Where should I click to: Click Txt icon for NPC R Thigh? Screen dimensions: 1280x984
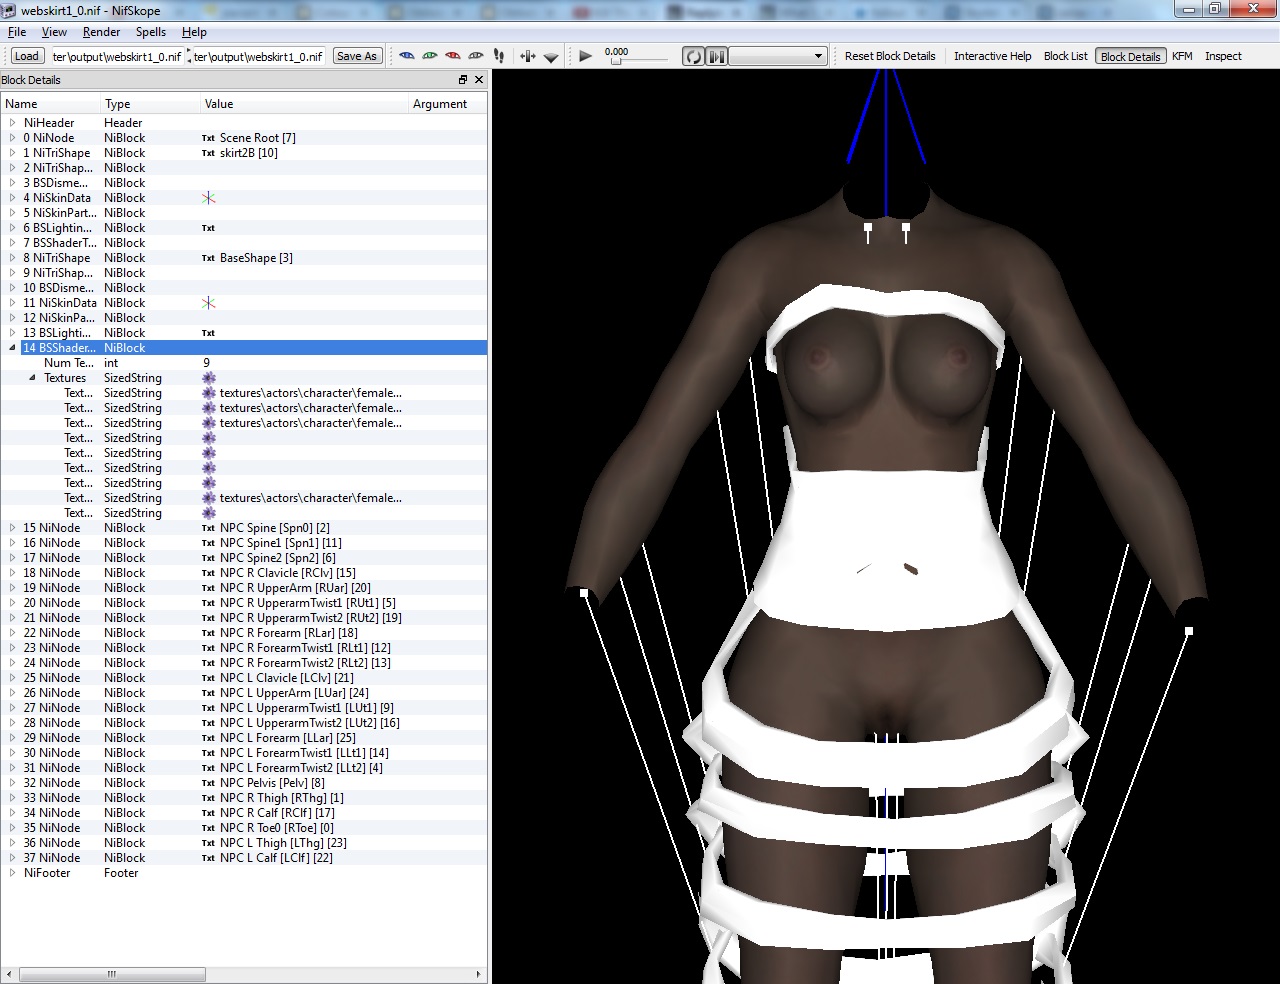[208, 798]
